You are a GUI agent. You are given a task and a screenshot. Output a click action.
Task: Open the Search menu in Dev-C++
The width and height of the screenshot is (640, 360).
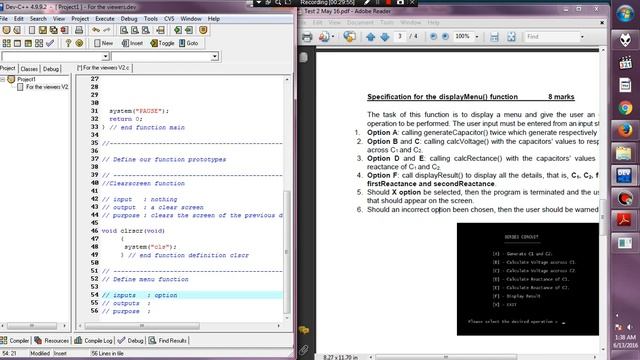[x=38, y=19]
